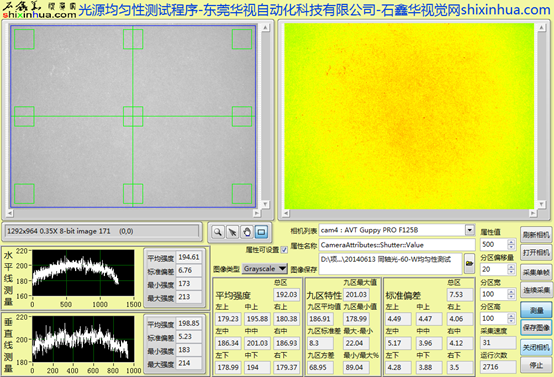554x377 pixels.
Task: Click the 保存图像 save image button
Action: pos(536,328)
